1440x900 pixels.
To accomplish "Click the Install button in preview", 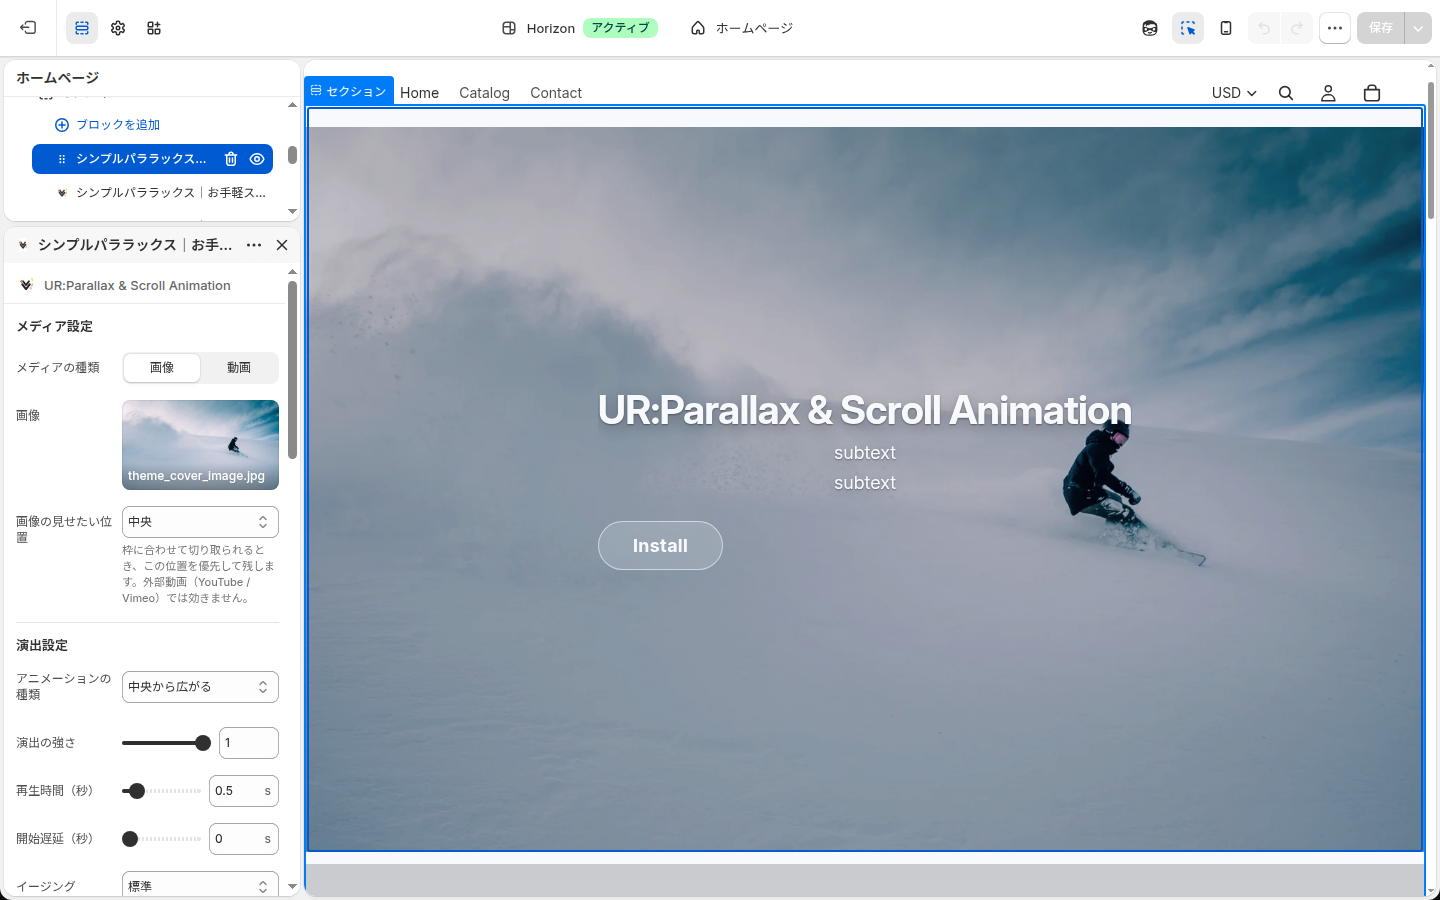I will [660, 546].
